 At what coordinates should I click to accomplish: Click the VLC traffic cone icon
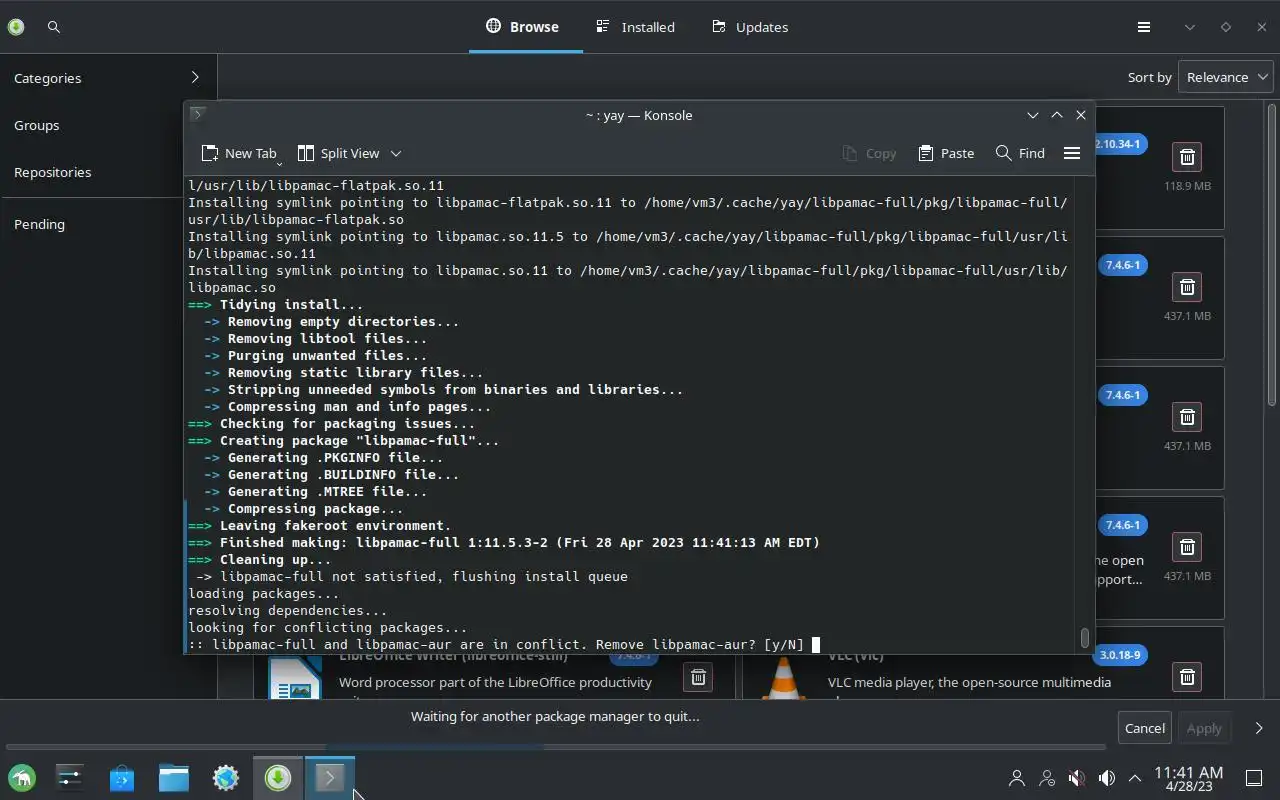coord(783,679)
